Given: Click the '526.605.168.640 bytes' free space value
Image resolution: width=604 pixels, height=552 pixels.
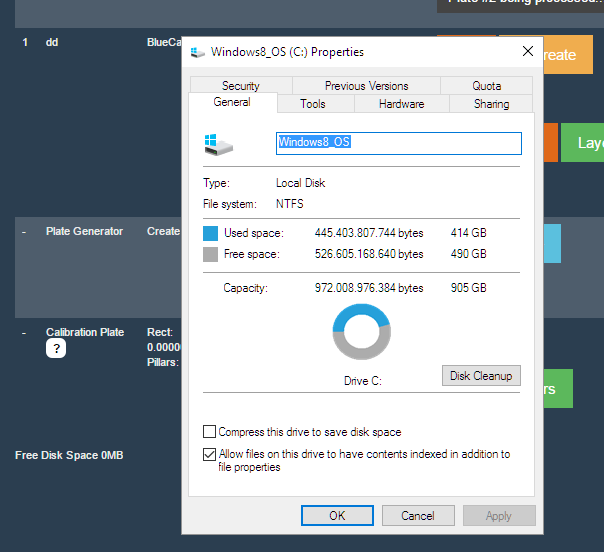Looking at the screenshot, I should coord(369,254).
